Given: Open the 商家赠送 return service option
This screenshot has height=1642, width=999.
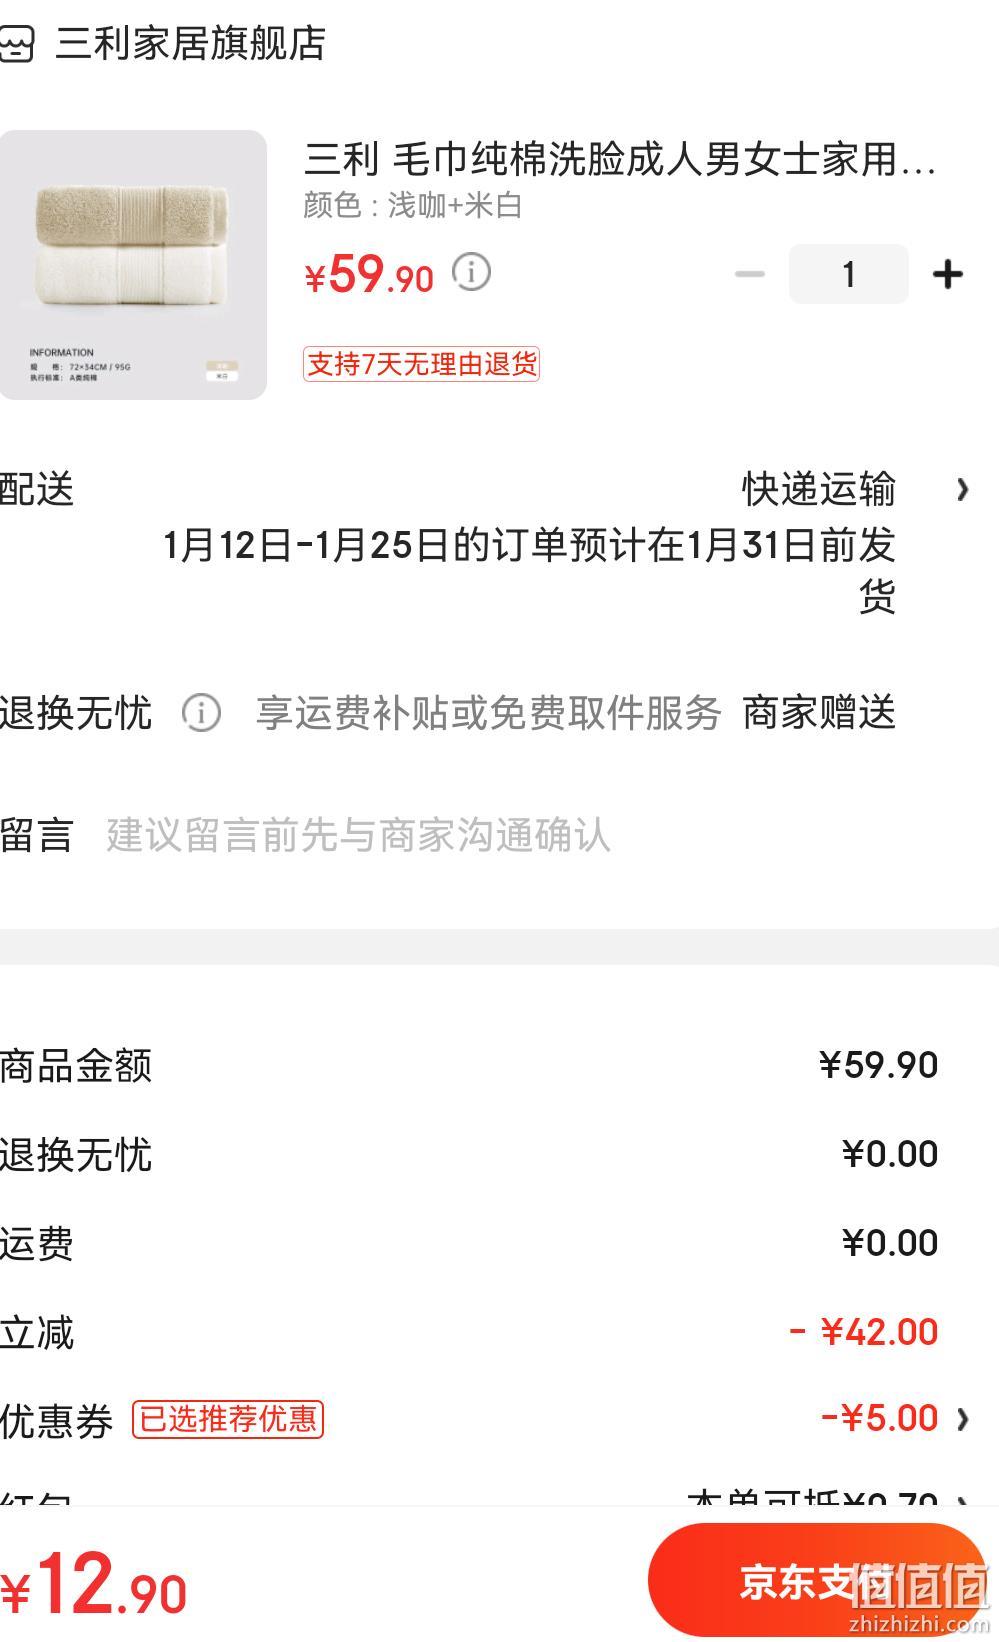Looking at the screenshot, I should [819, 713].
